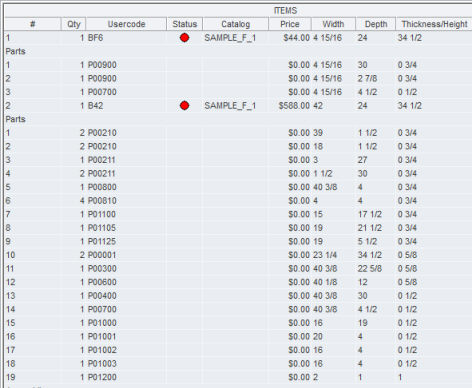Click the Parts label under B42

[x=15, y=119]
